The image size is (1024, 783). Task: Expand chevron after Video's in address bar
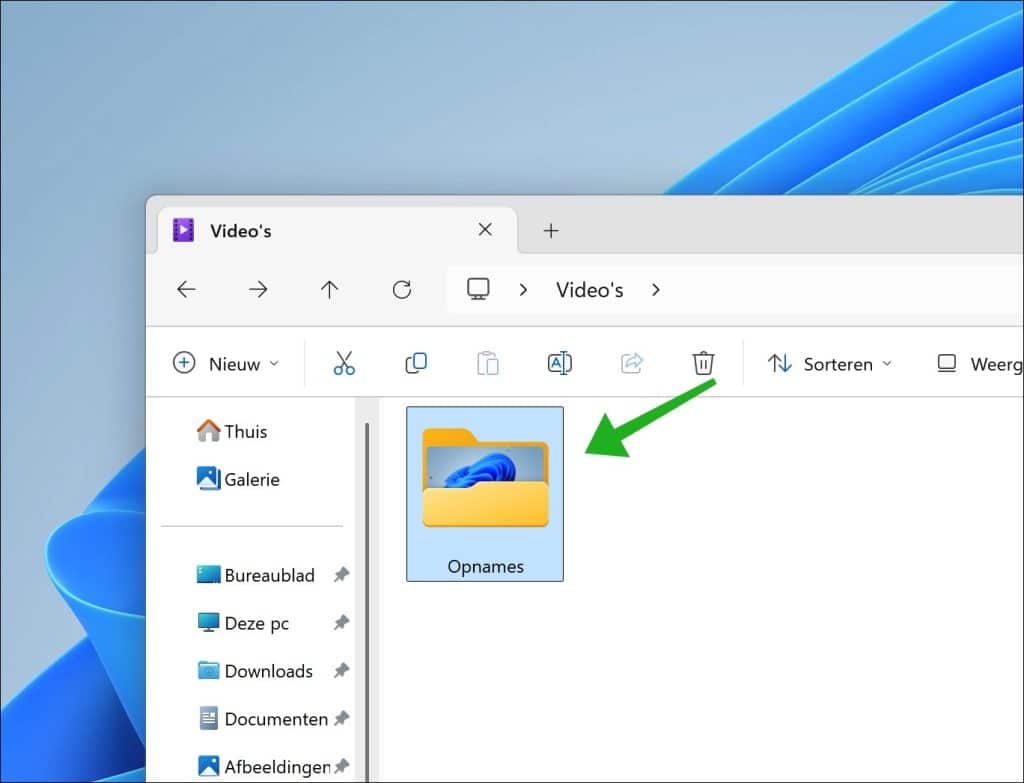pyautogui.click(x=656, y=290)
